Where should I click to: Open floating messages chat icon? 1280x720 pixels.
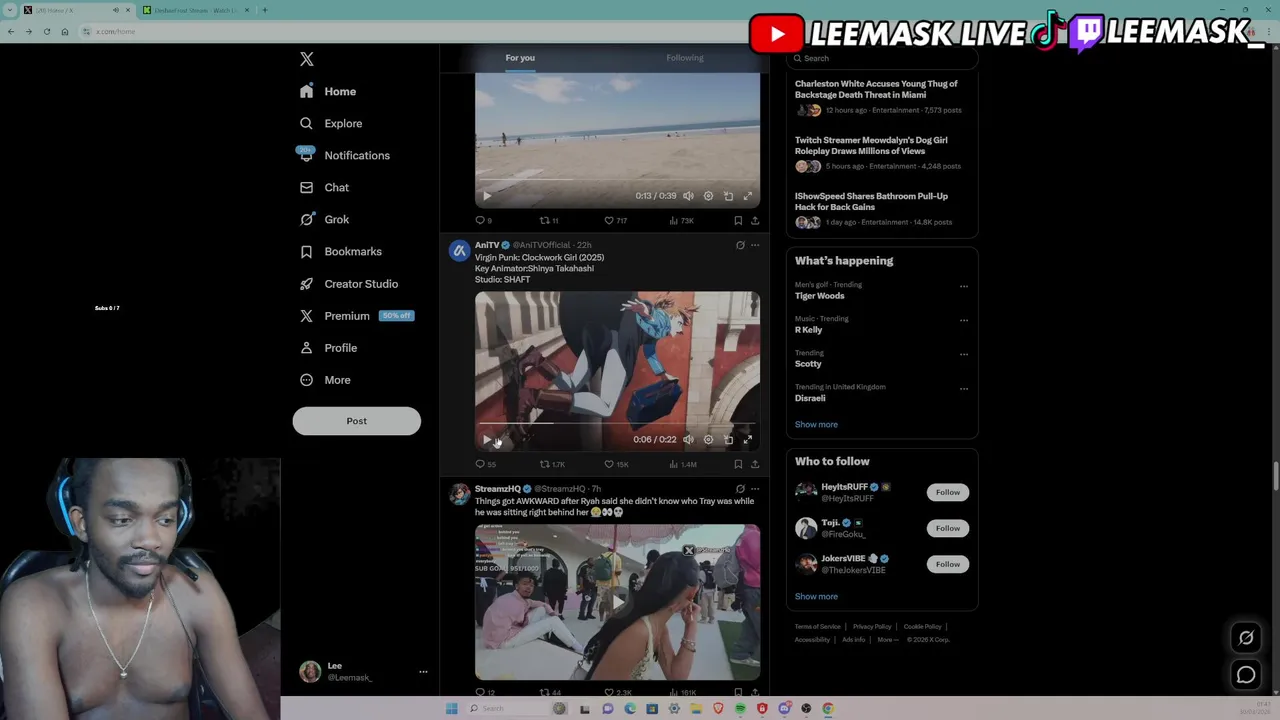1246,675
